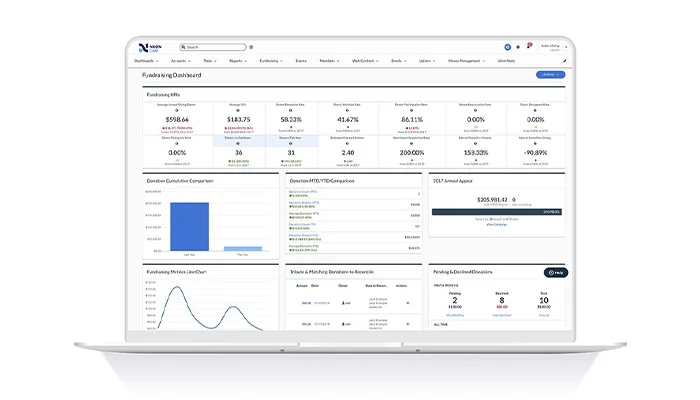Click the amount link in first reconcile row

(x=306, y=303)
